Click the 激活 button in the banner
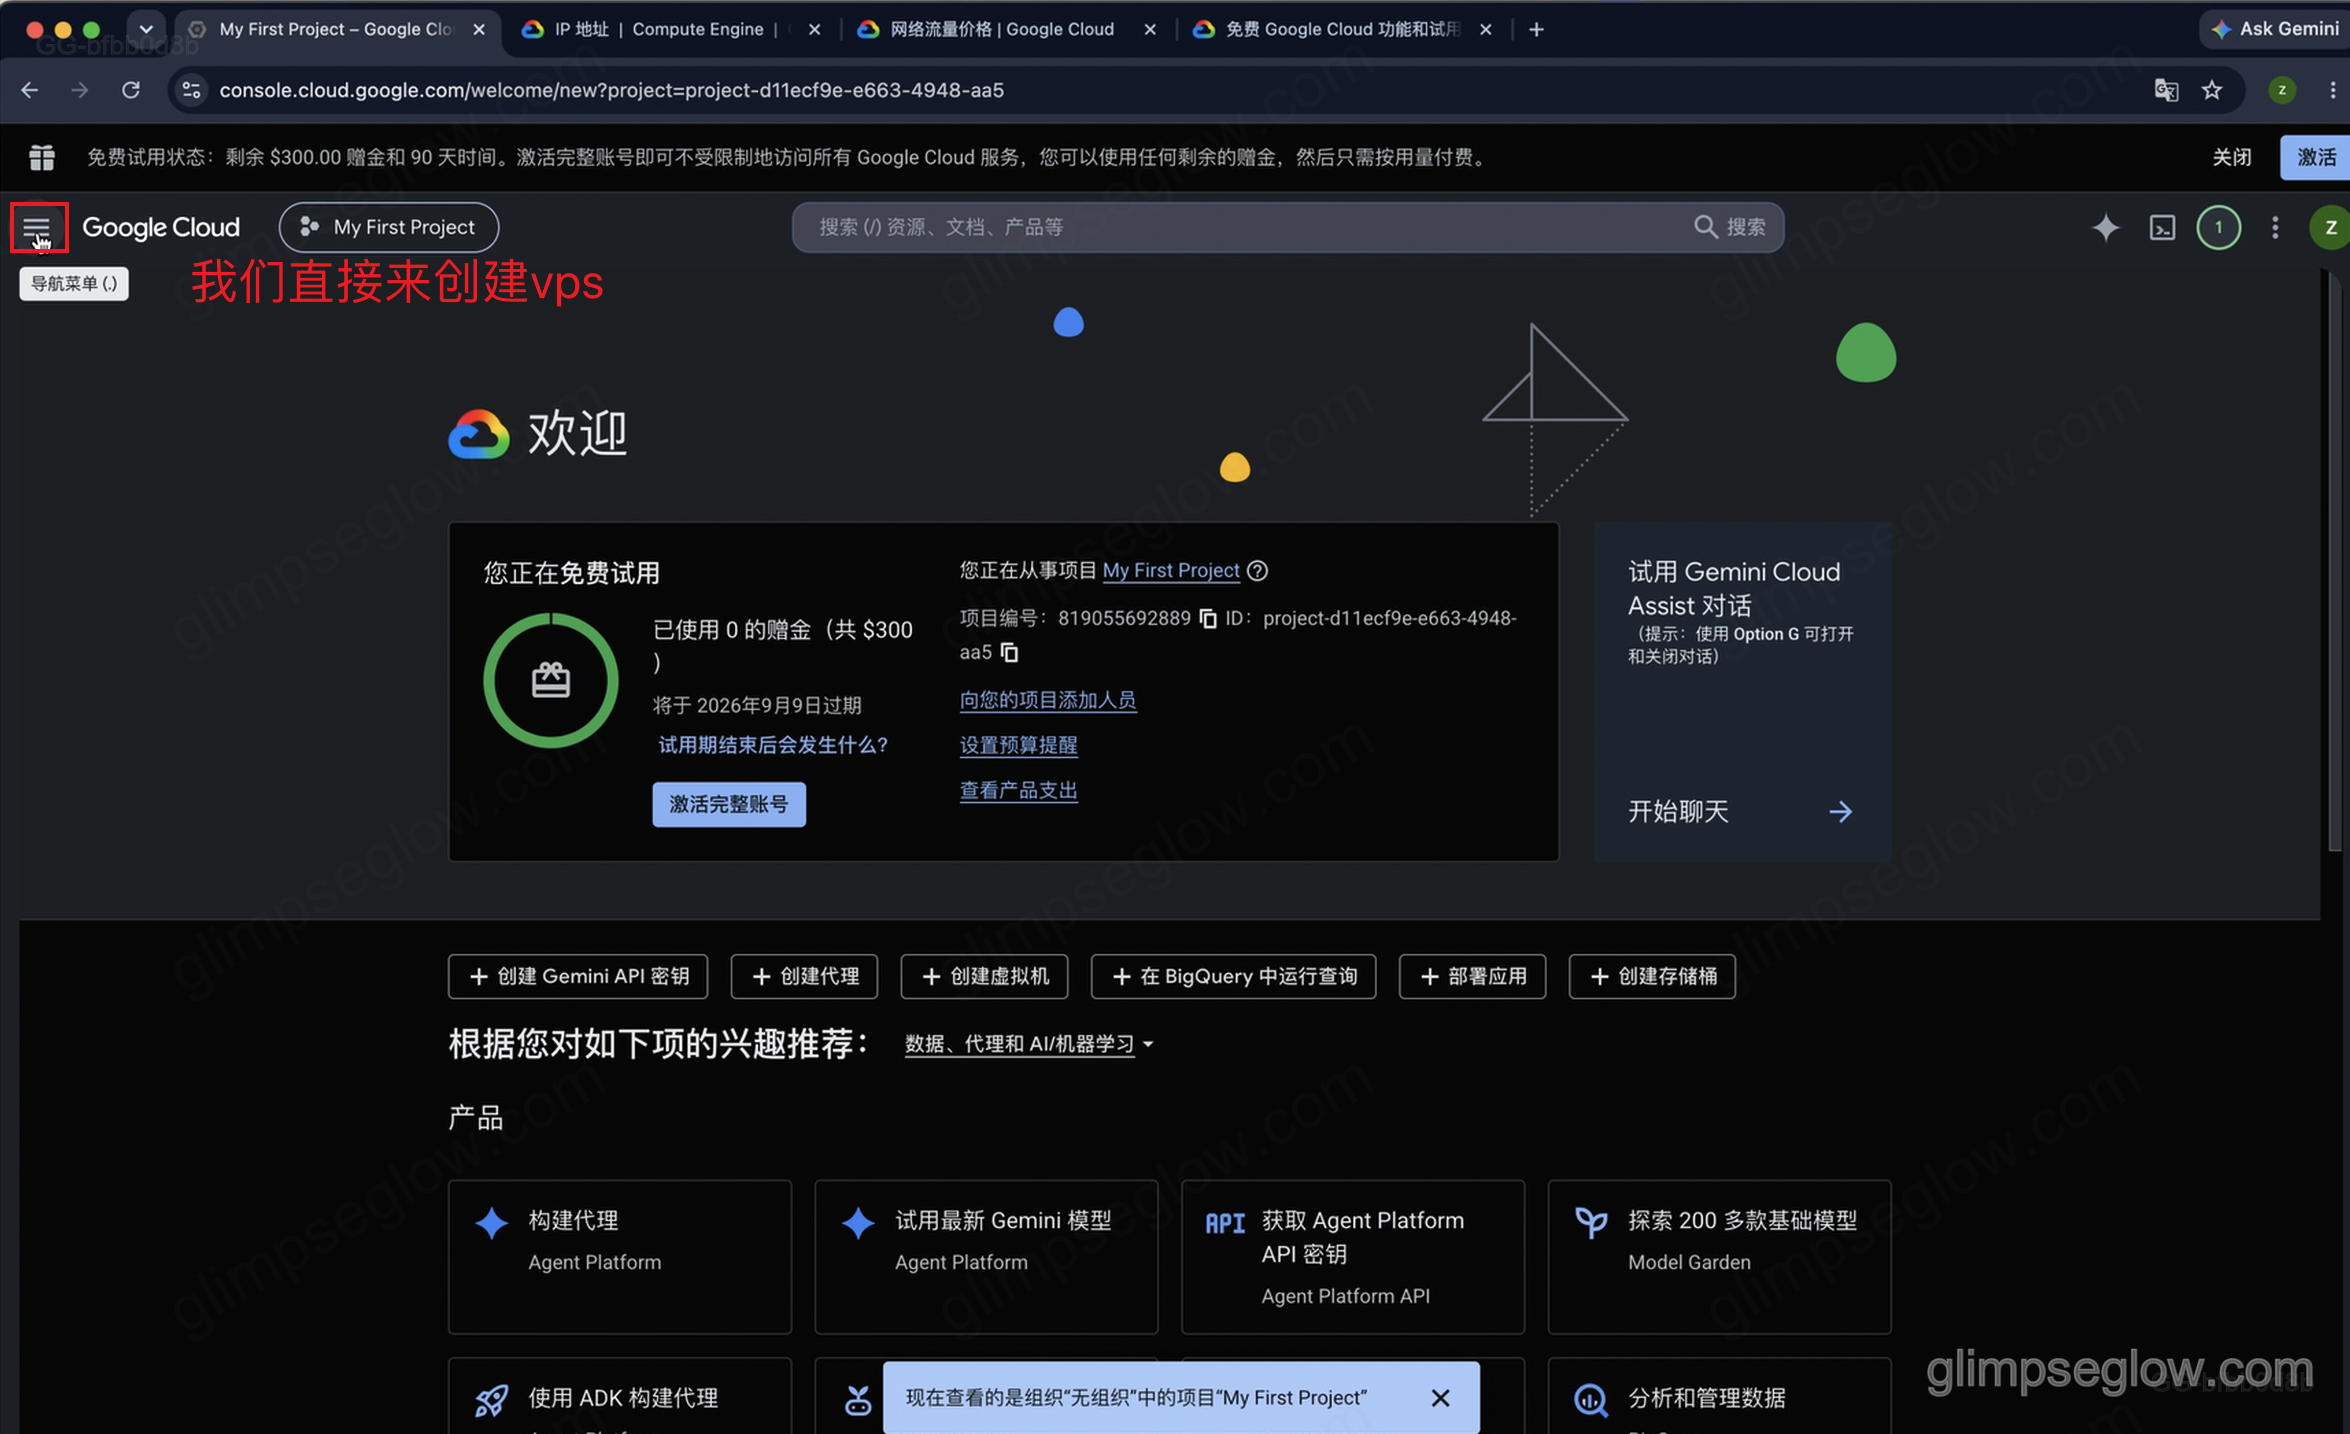Image resolution: width=2350 pixels, height=1434 pixels. coord(2316,157)
